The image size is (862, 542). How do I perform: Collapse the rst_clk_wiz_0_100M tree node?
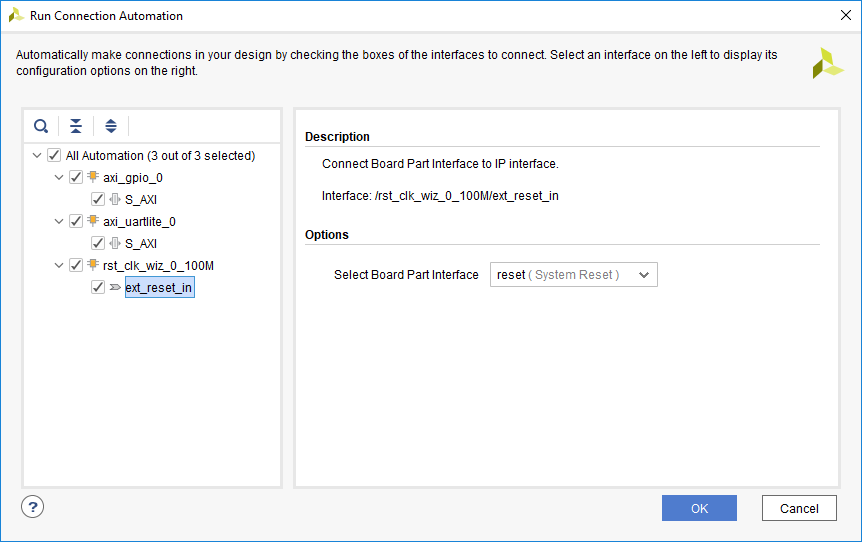[59, 265]
